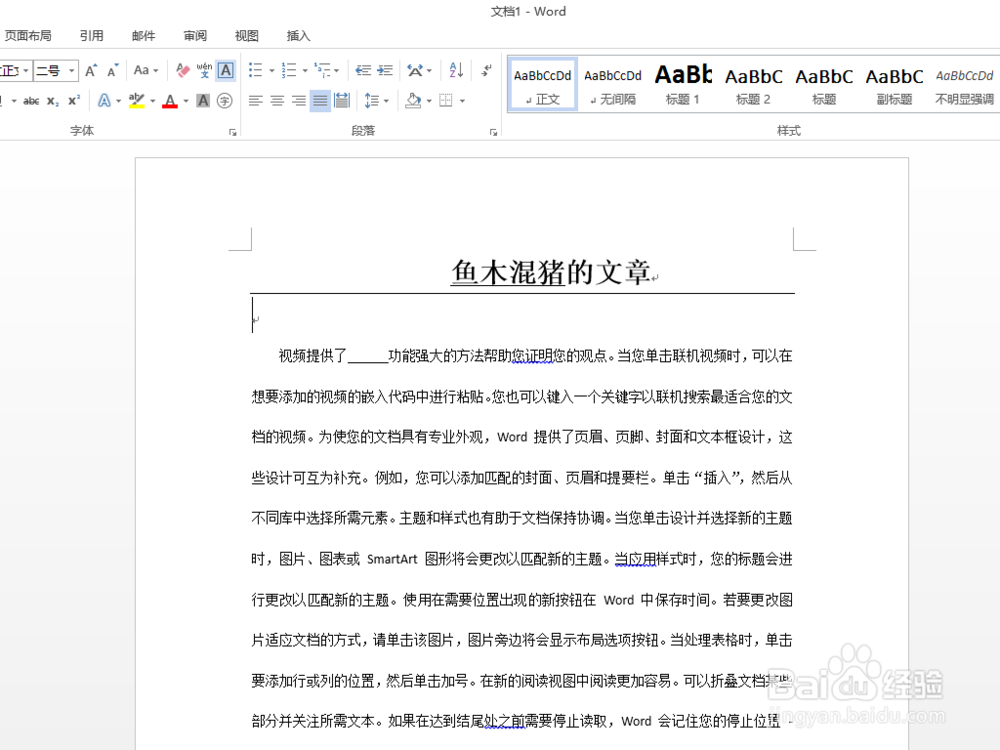Screen dimensions: 1000x750
Task: Click the paragraph Shading paint bucket
Action: (x=413, y=101)
